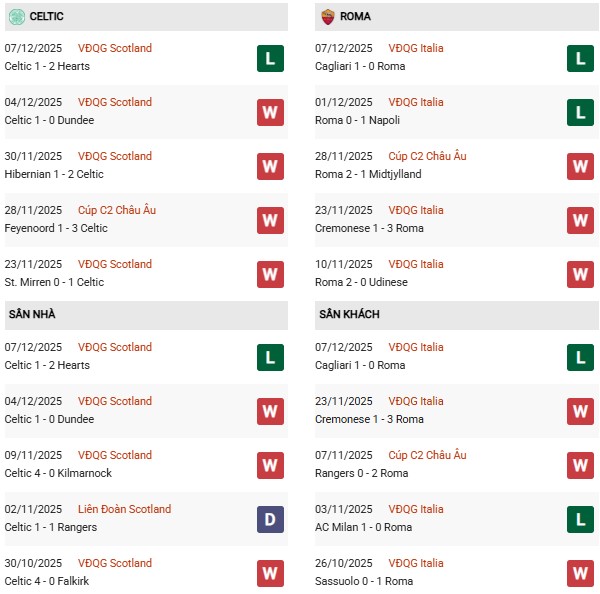600x594 pixels.
Task: Select the SÂN NHÀ section header
Action: pos(32,314)
